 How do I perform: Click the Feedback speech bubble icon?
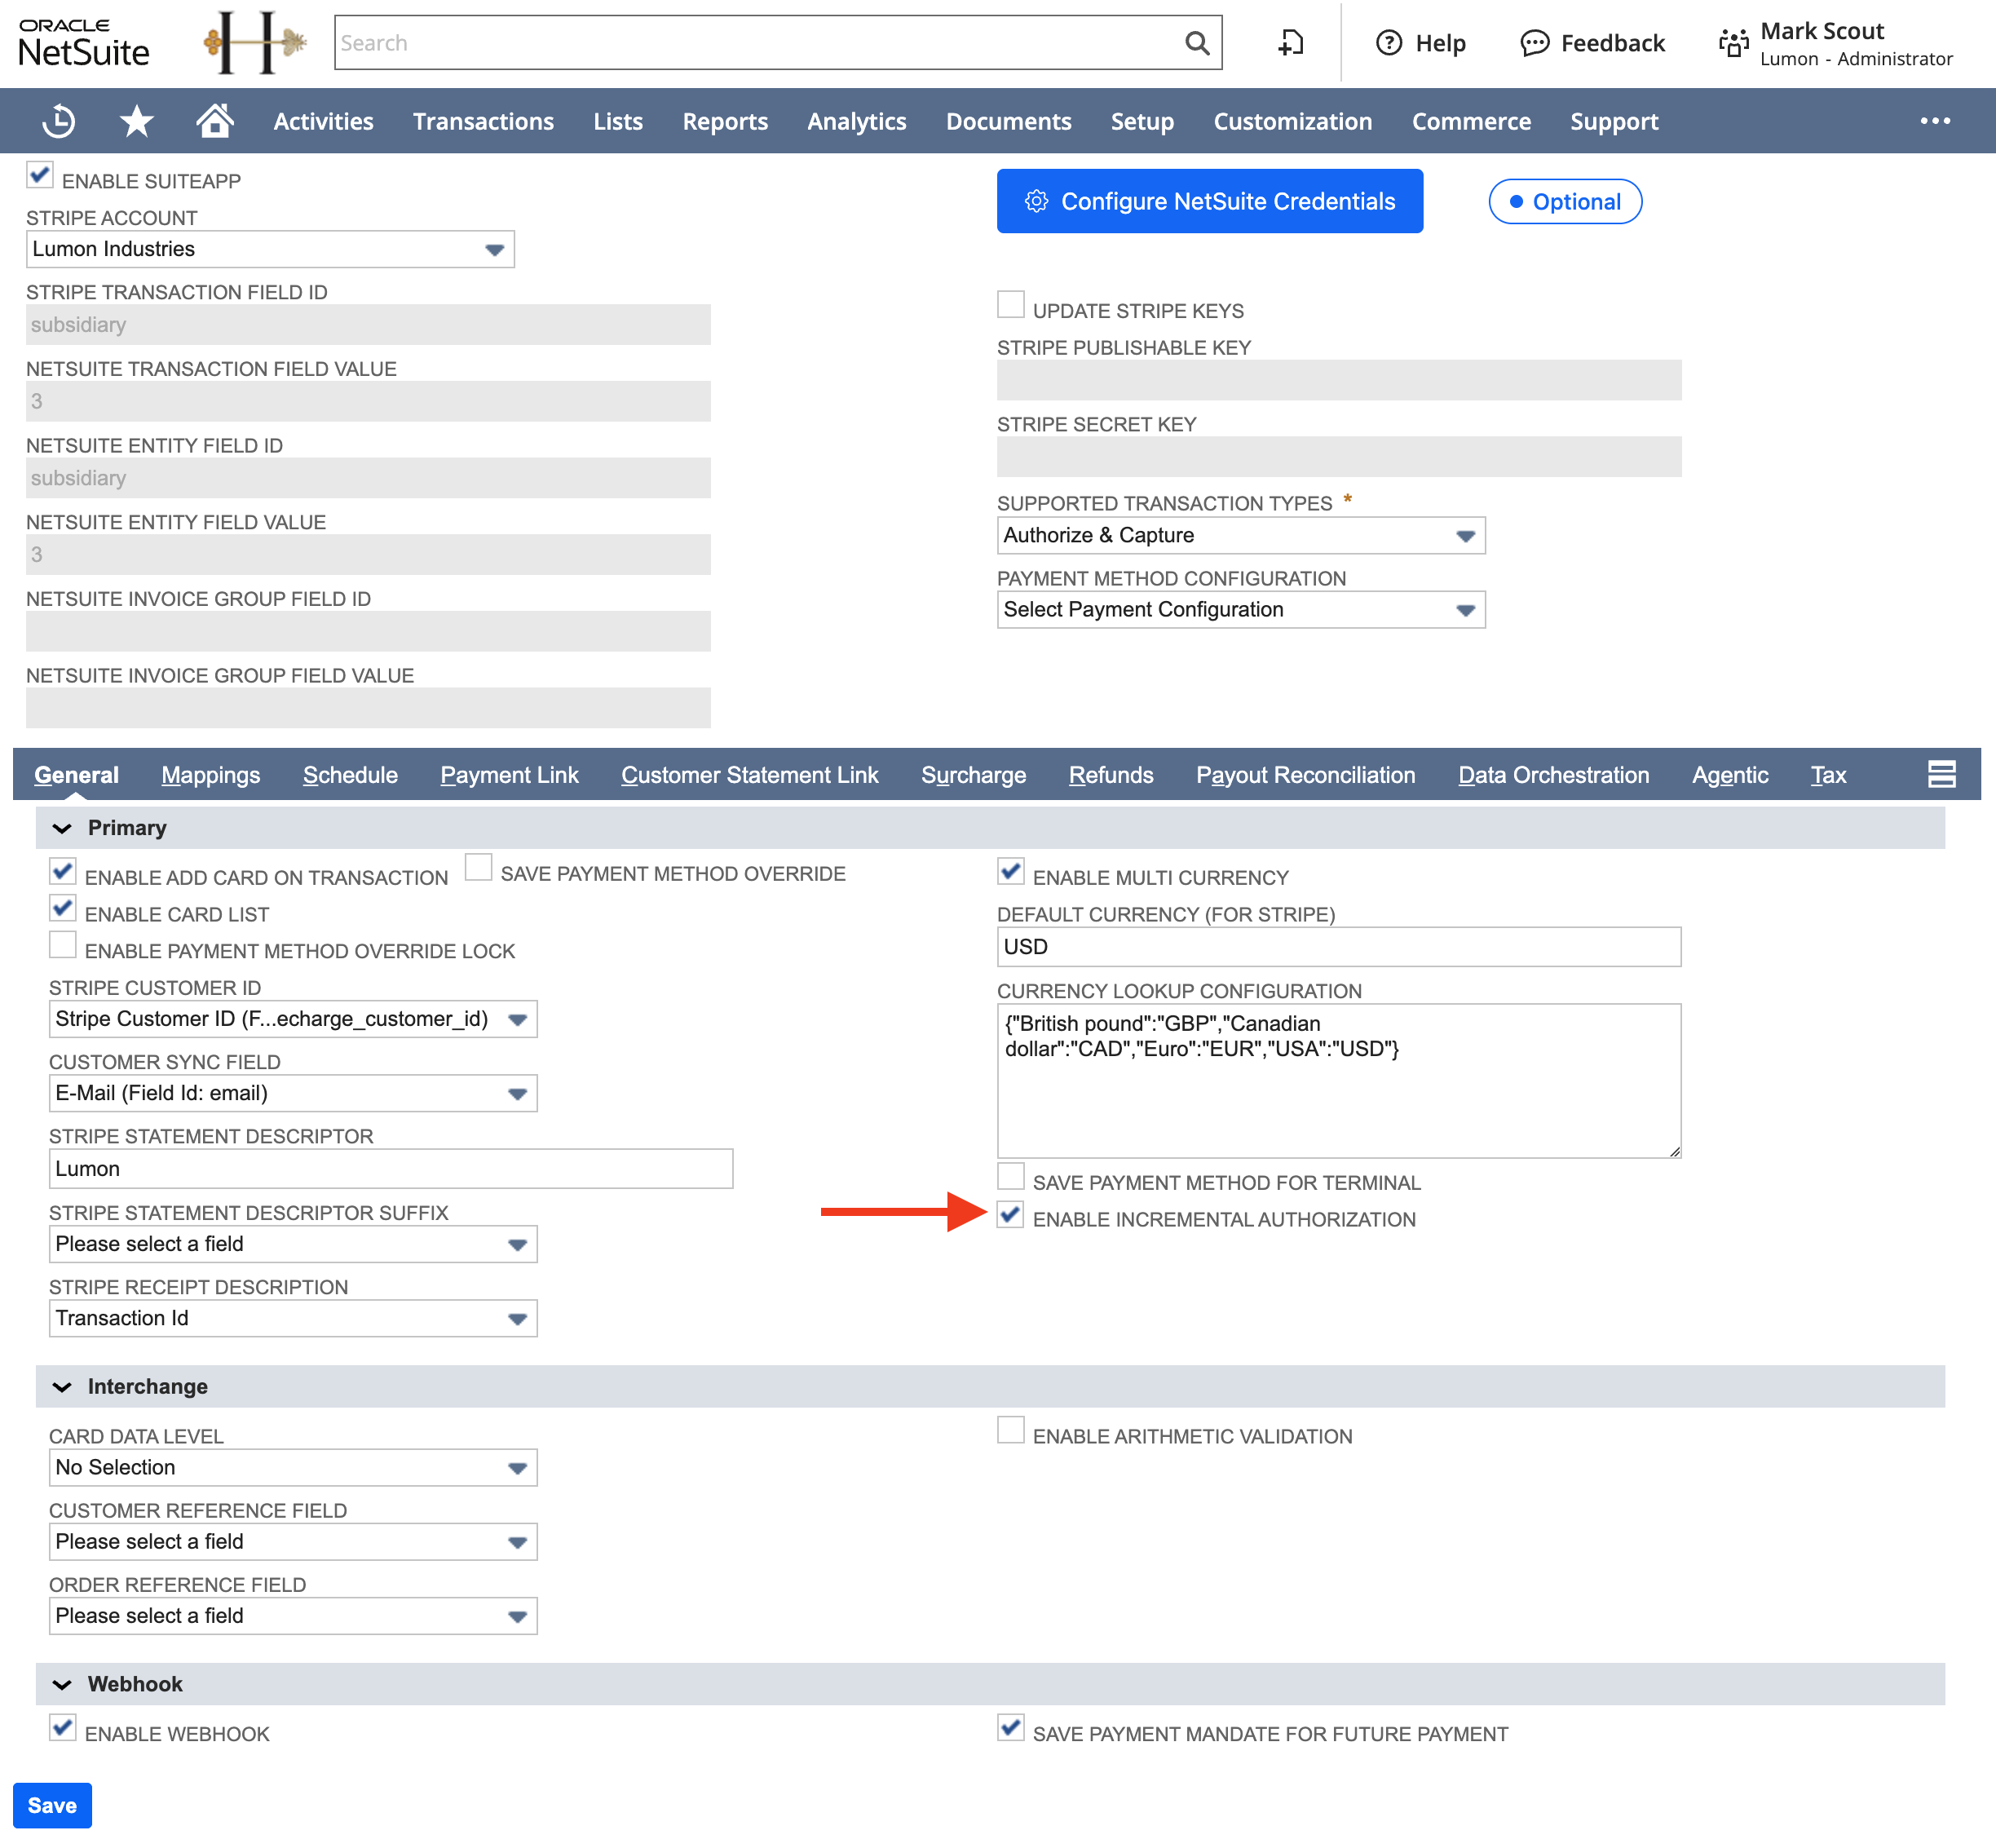click(x=1534, y=43)
